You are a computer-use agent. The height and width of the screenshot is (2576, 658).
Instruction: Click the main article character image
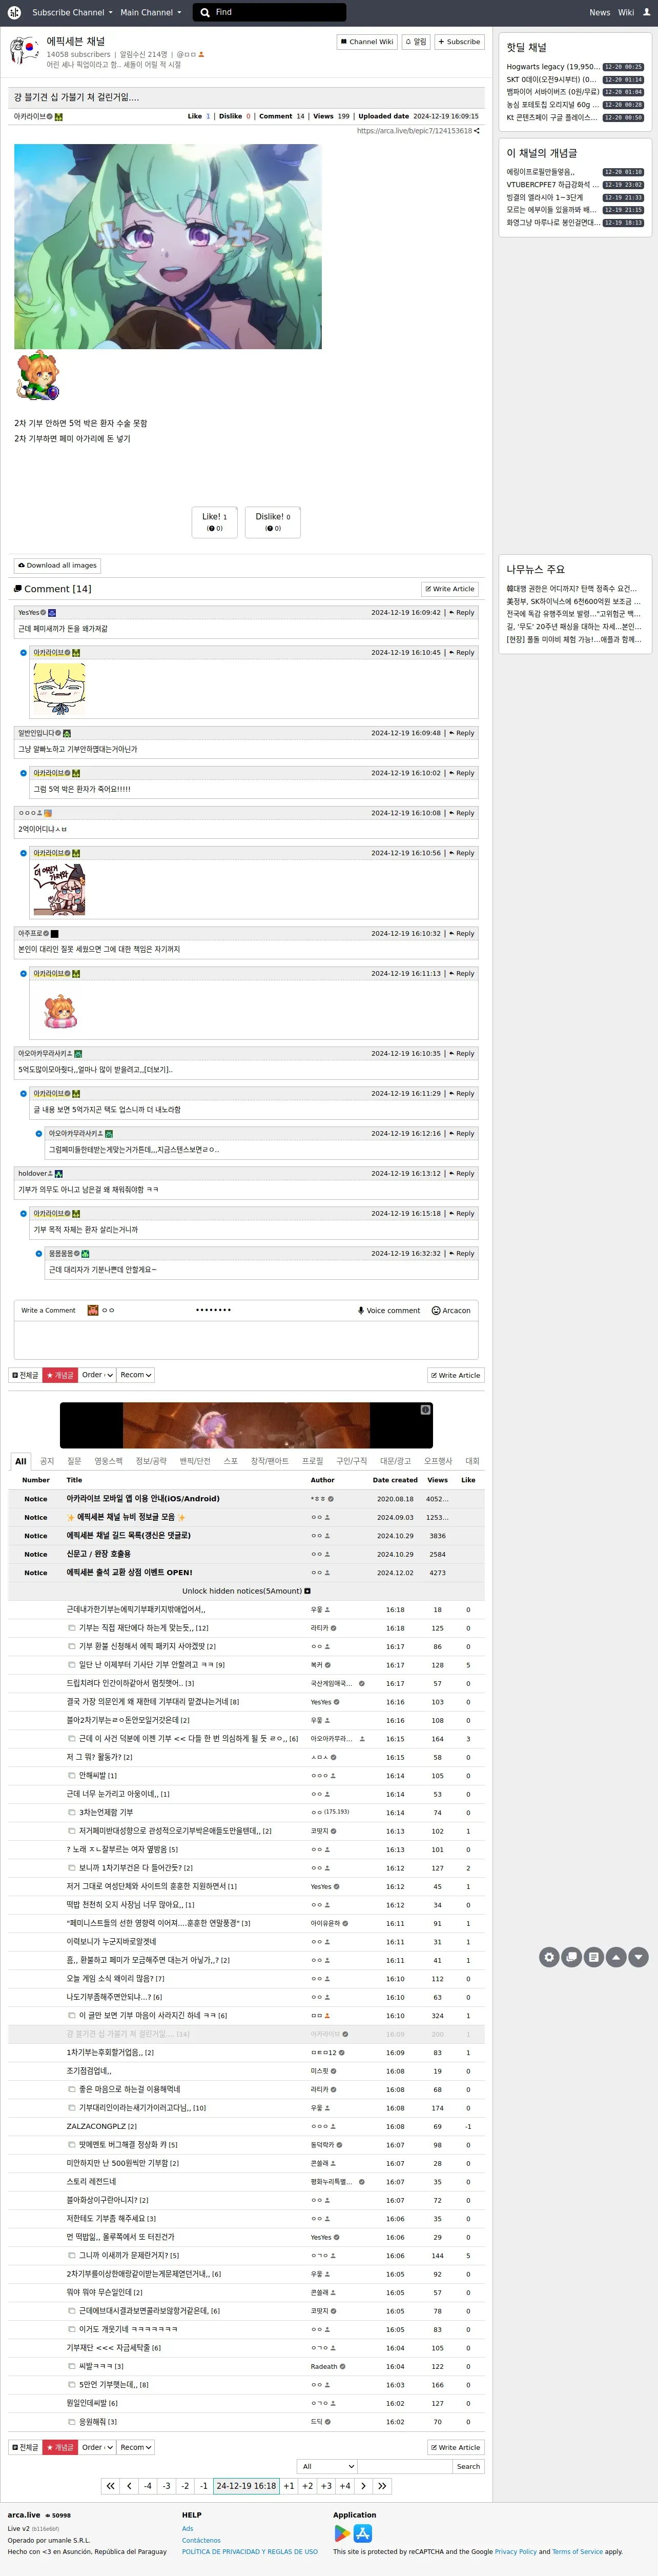click(x=168, y=247)
